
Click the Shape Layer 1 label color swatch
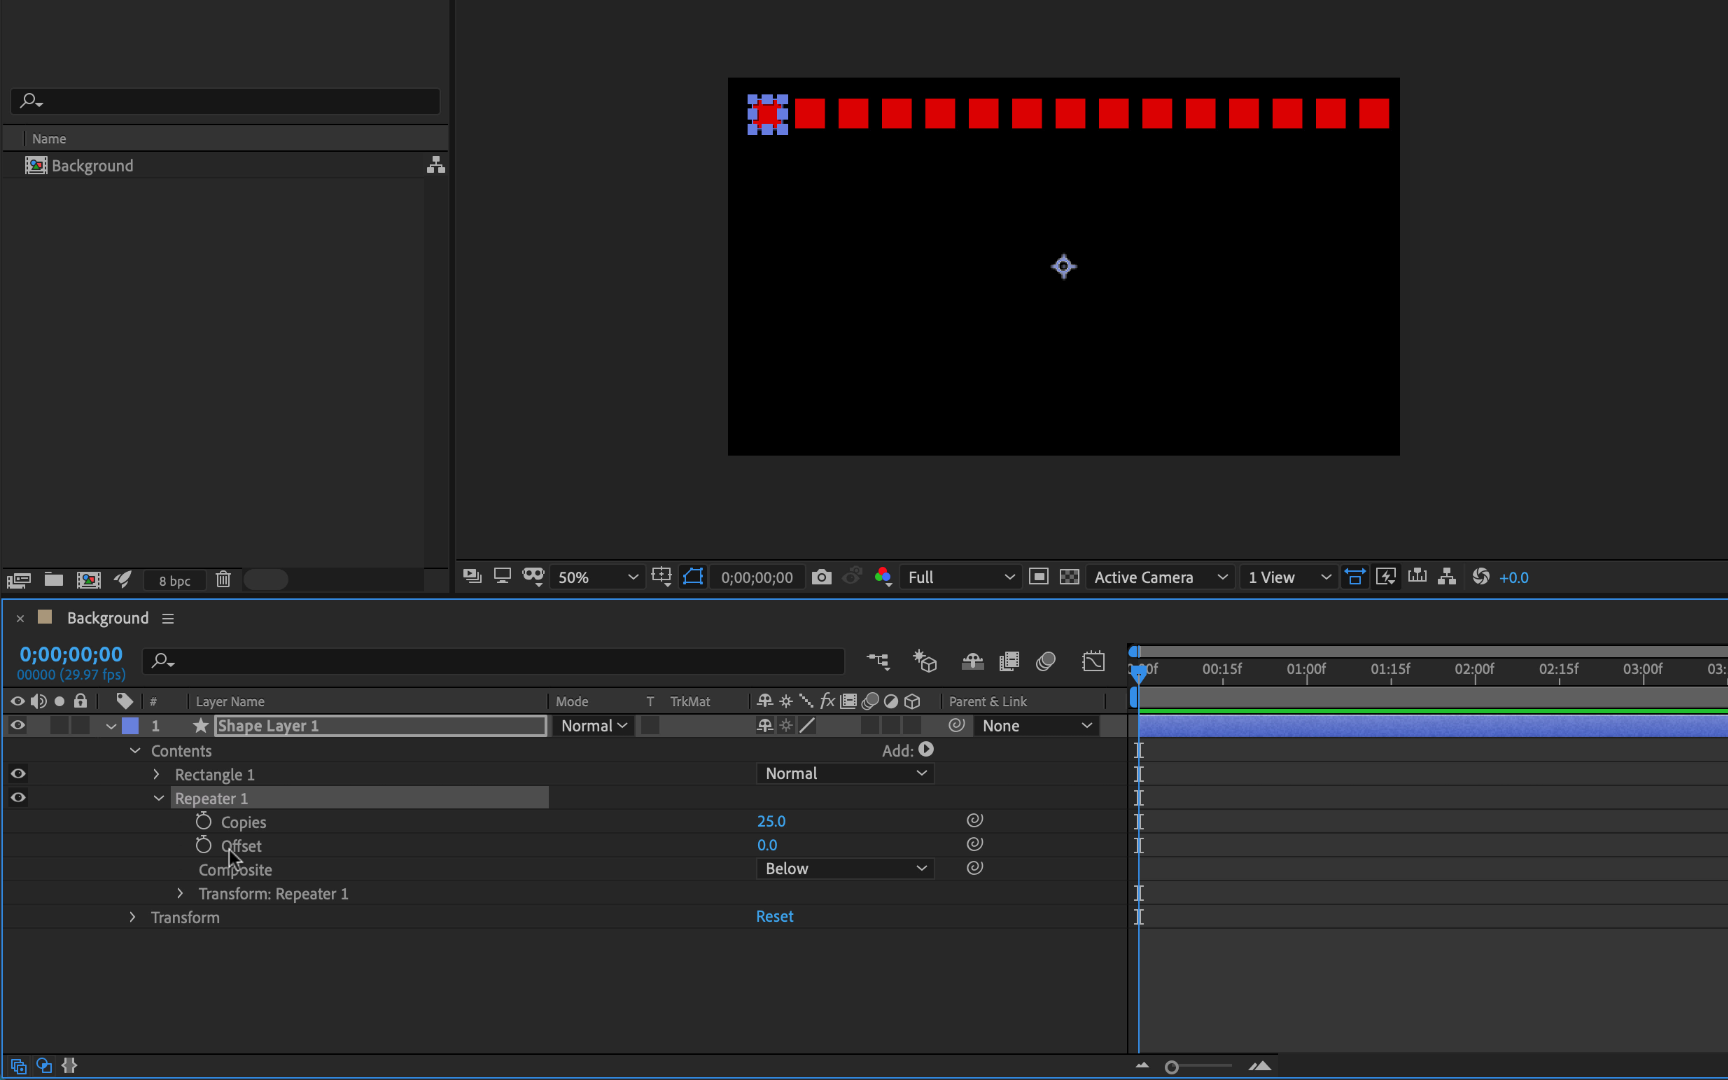click(131, 726)
